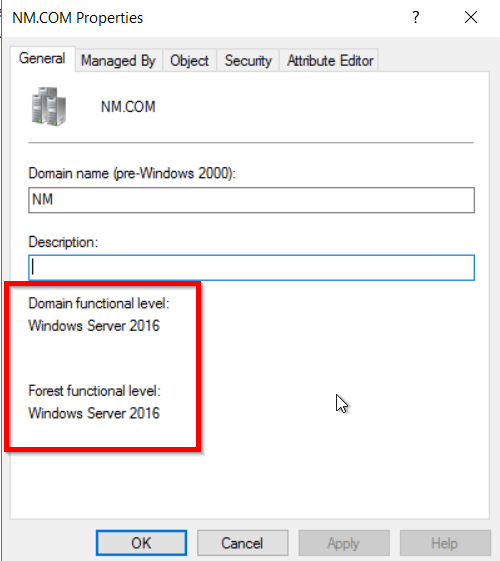
Task: Click the NM.COM Properties title text
Action: pyautogui.click(x=78, y=18)
